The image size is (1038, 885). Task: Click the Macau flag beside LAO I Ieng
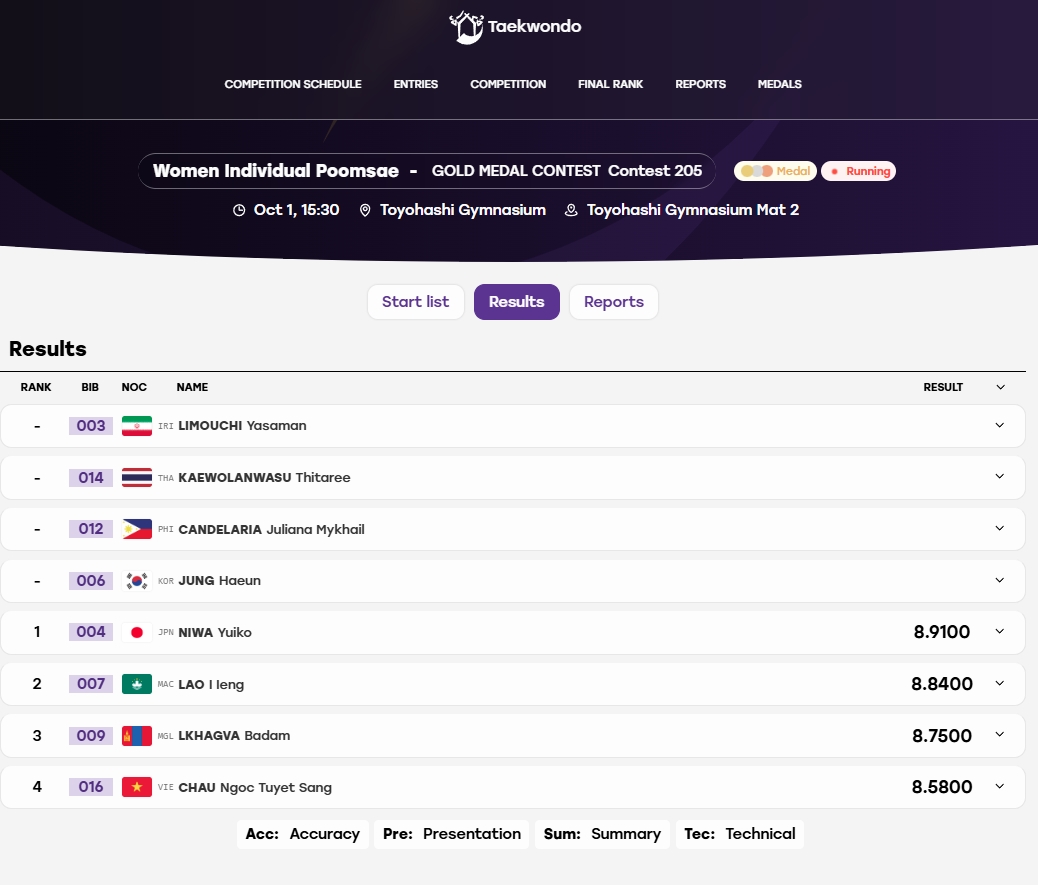click(x=137, y=684)
